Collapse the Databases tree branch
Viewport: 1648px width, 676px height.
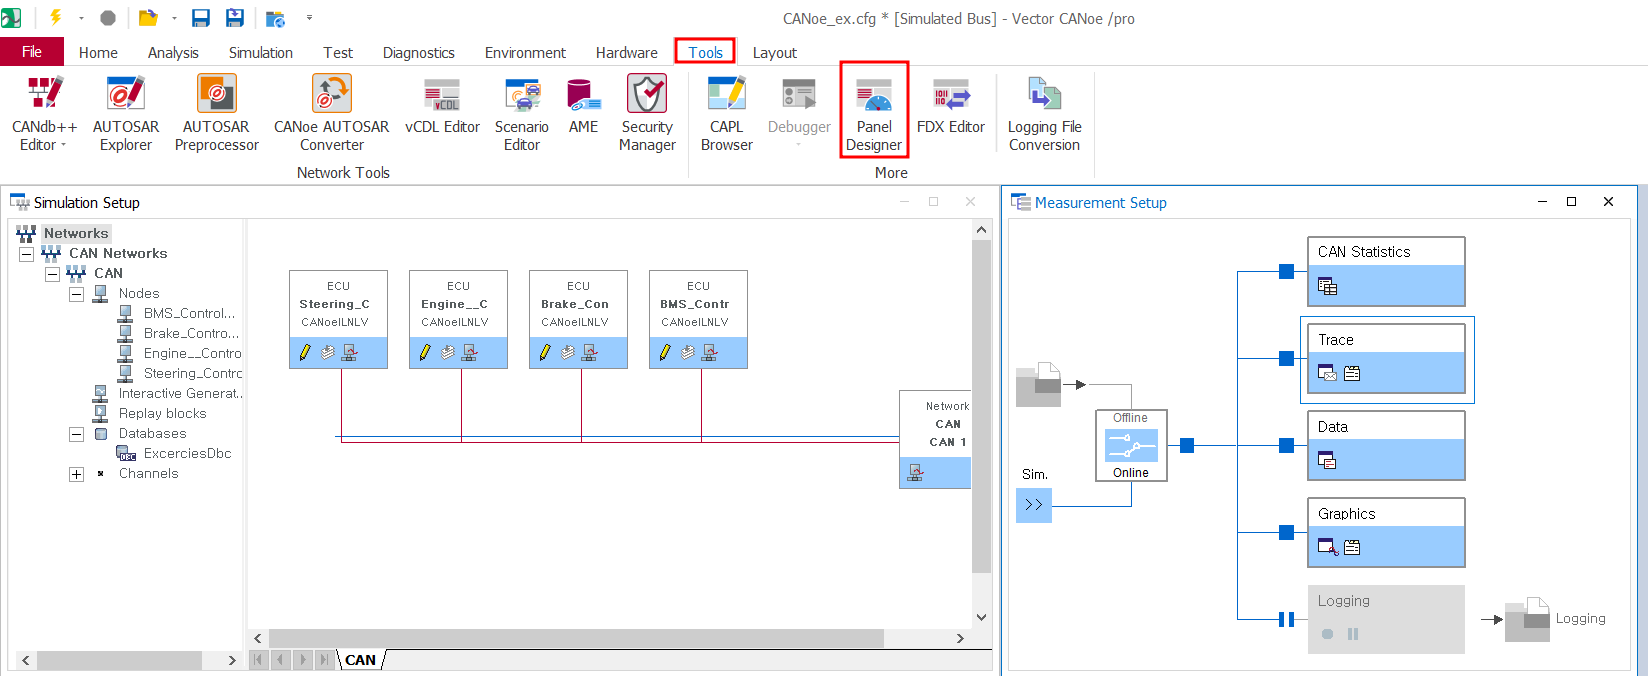pos(76,434)
